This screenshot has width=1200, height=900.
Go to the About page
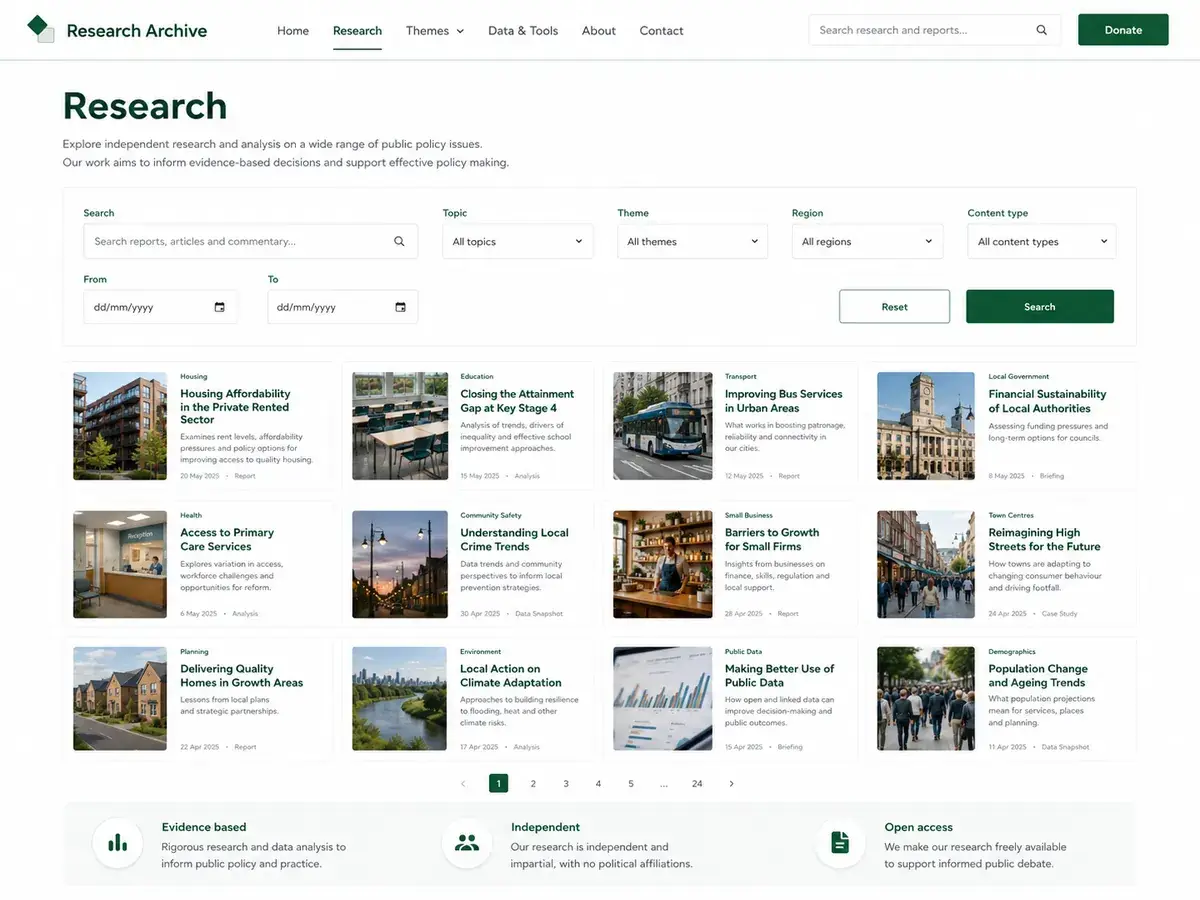click(x=599, y=31)
